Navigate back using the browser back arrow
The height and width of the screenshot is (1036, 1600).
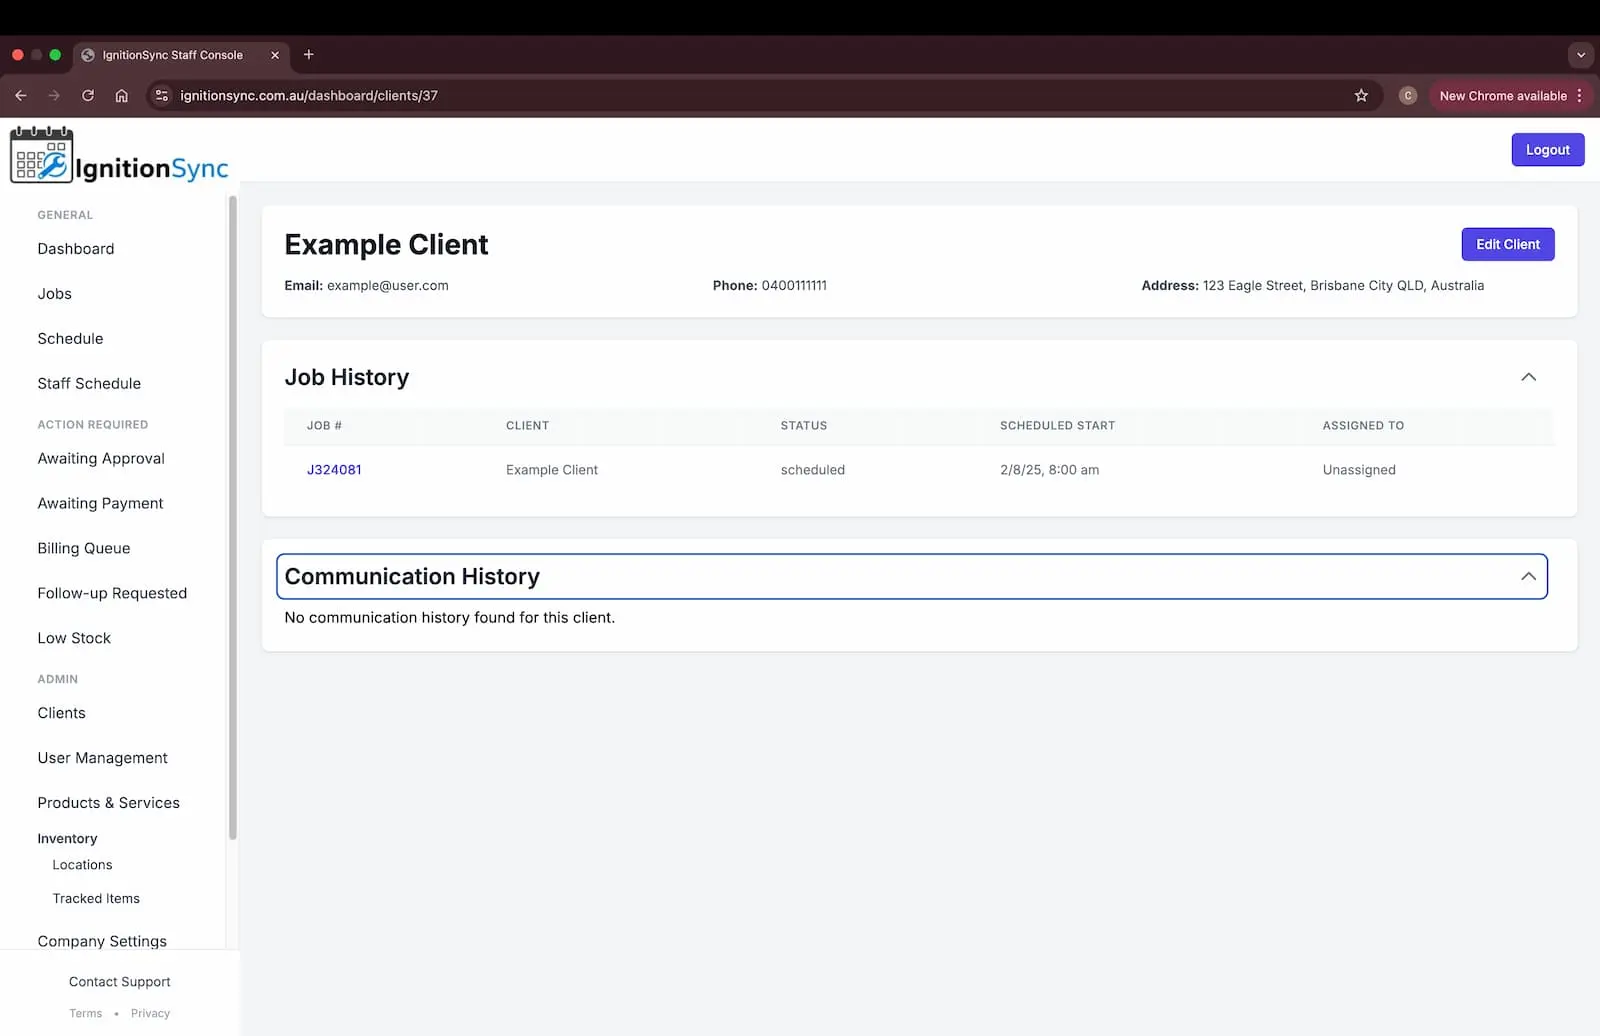point(20,95)
